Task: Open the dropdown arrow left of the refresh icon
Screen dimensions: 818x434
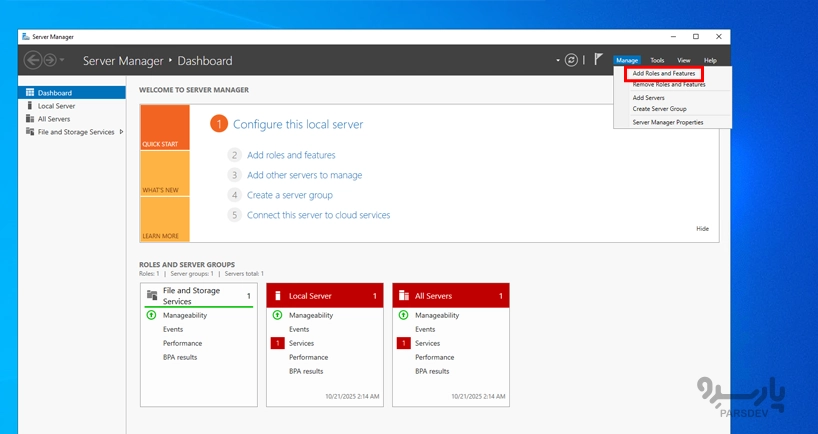Action: (x=558, y=61)
